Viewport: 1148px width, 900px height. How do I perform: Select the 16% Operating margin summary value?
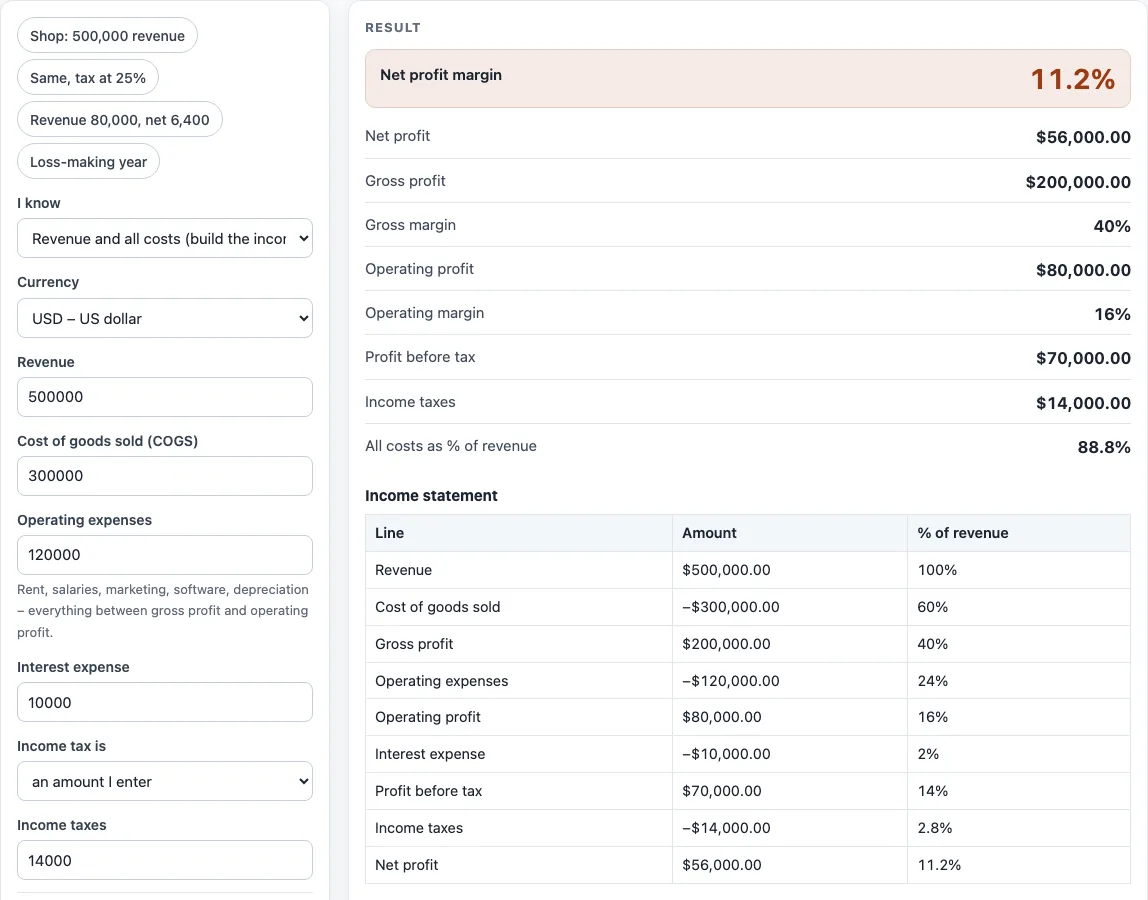click(1112, 314)
